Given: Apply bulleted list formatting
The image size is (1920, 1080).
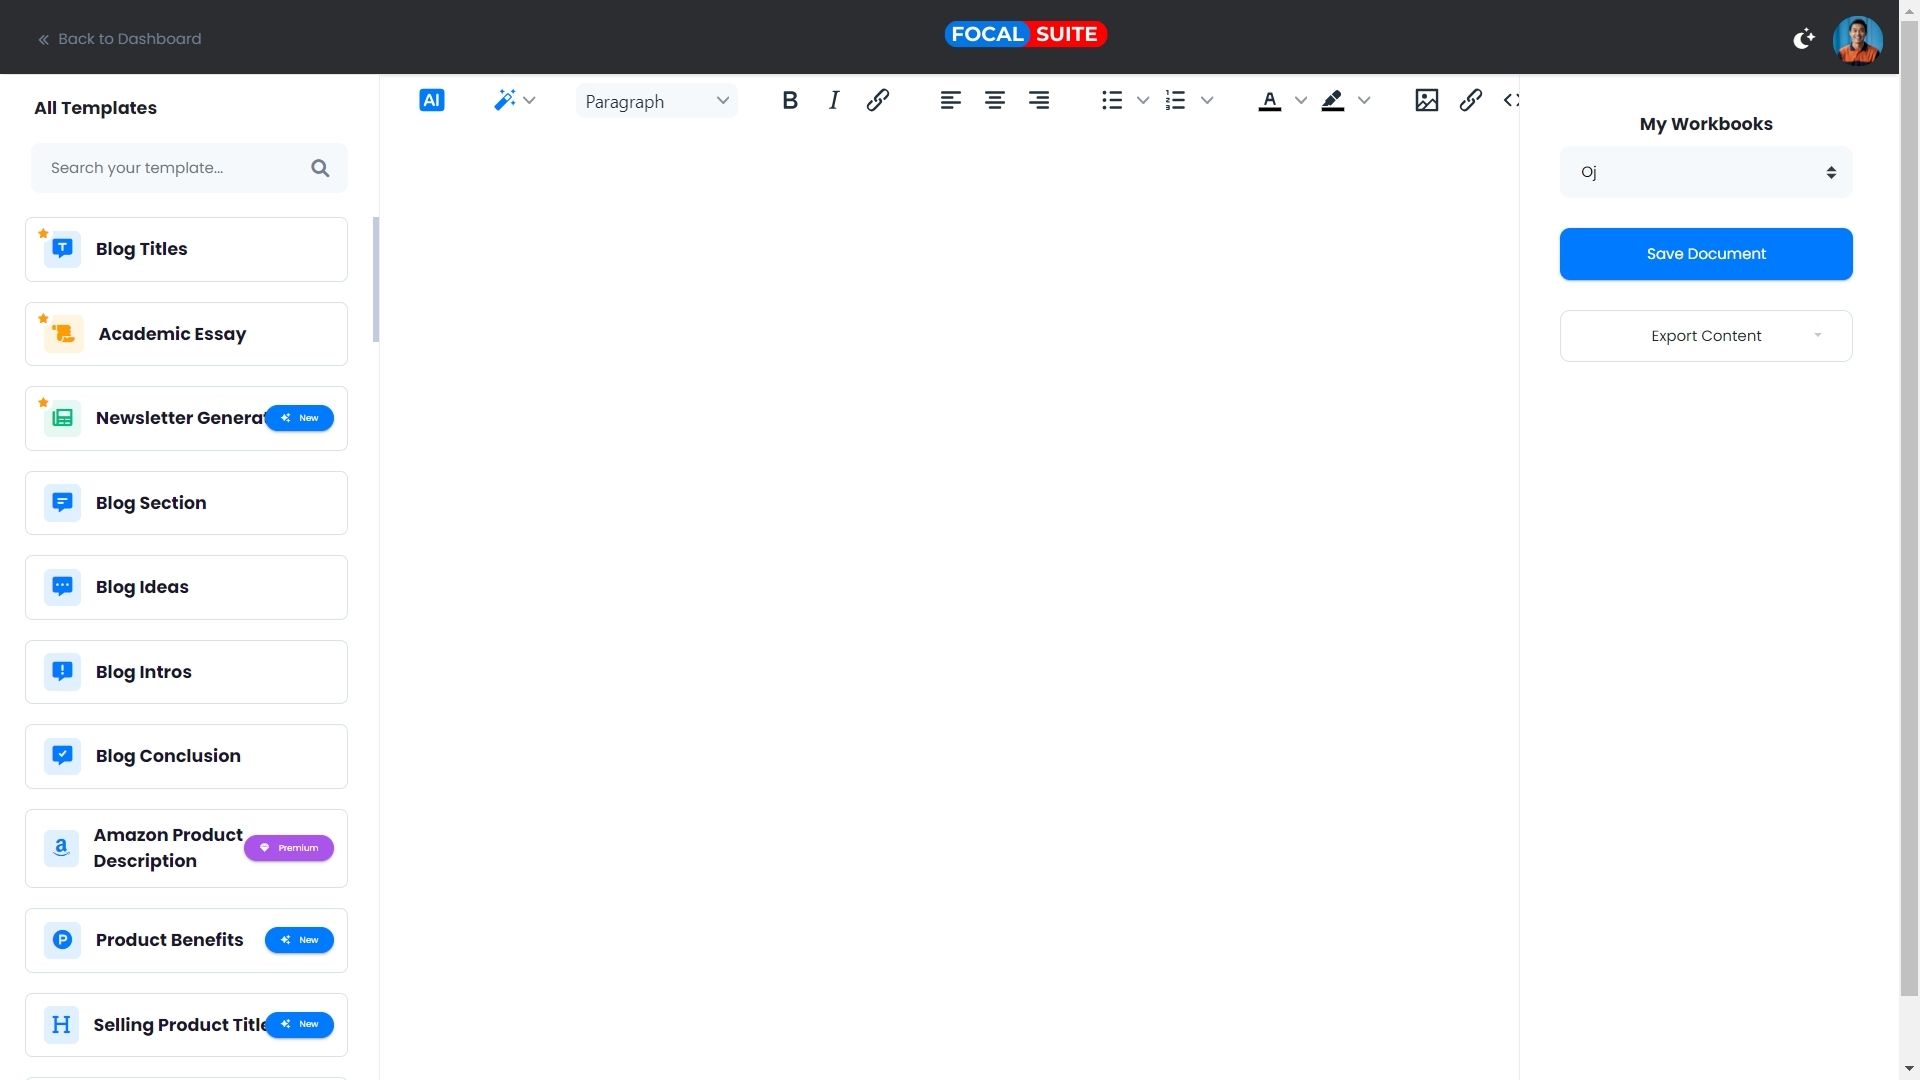Looking at the screenshot, I should (1112, 100).
